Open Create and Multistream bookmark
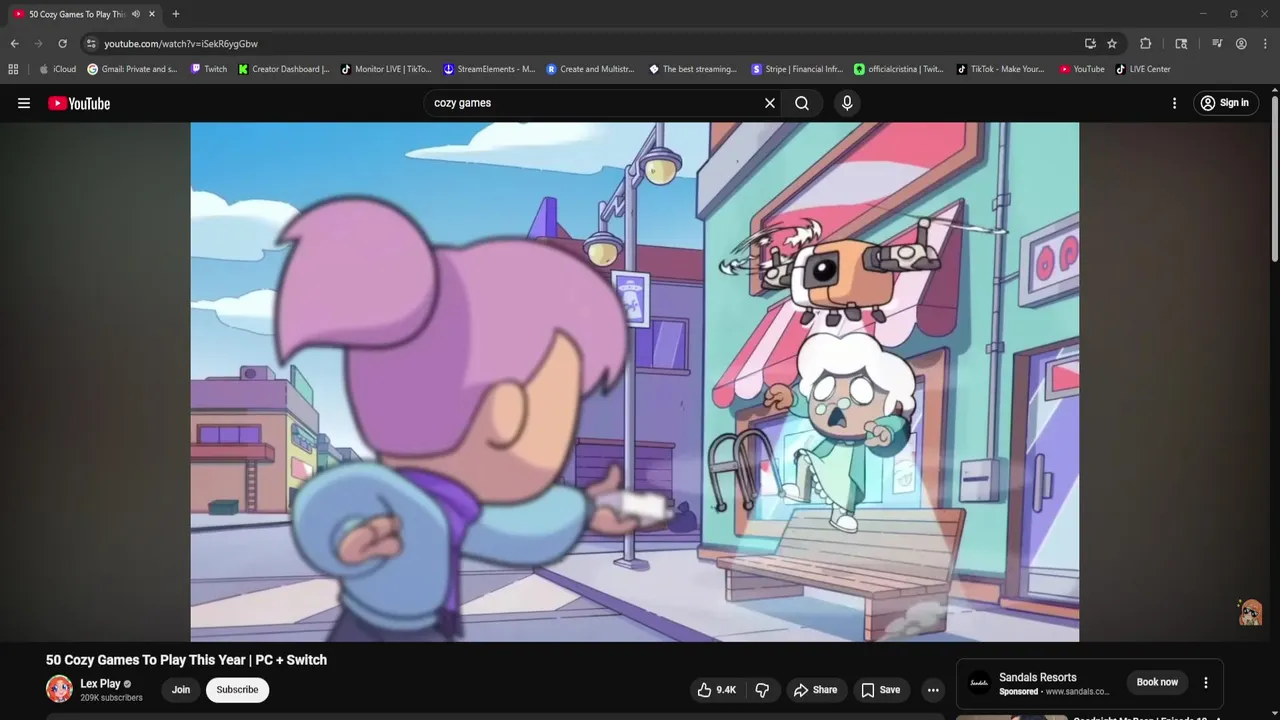Viewport: 1280px width, 720px height. click(591, 69)
